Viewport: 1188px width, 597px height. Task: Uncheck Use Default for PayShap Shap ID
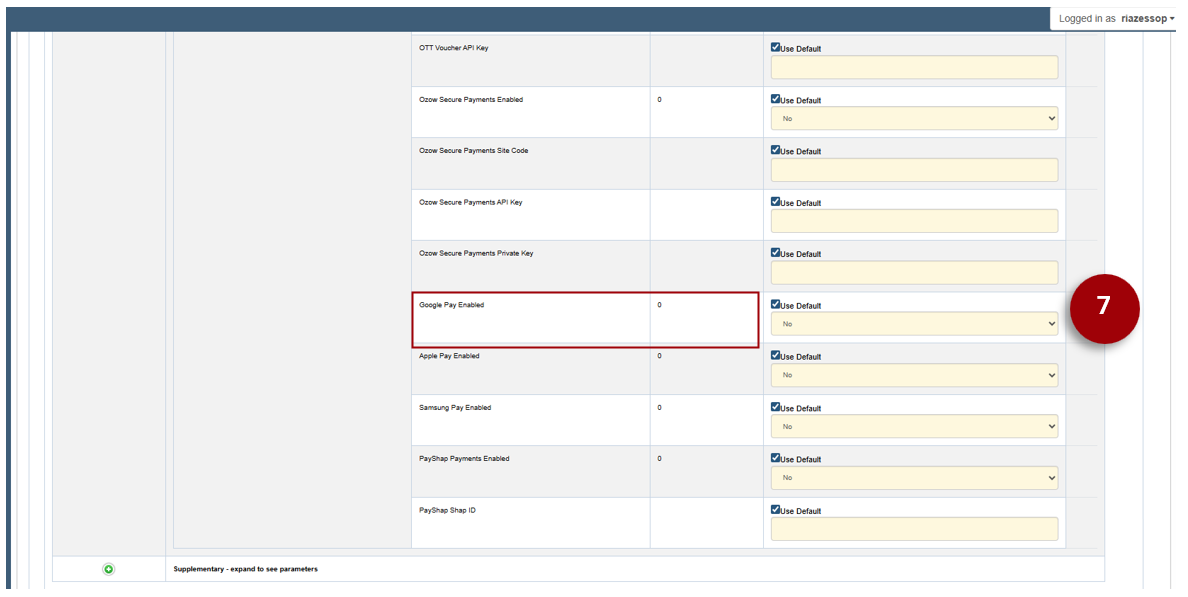[776, 510]
